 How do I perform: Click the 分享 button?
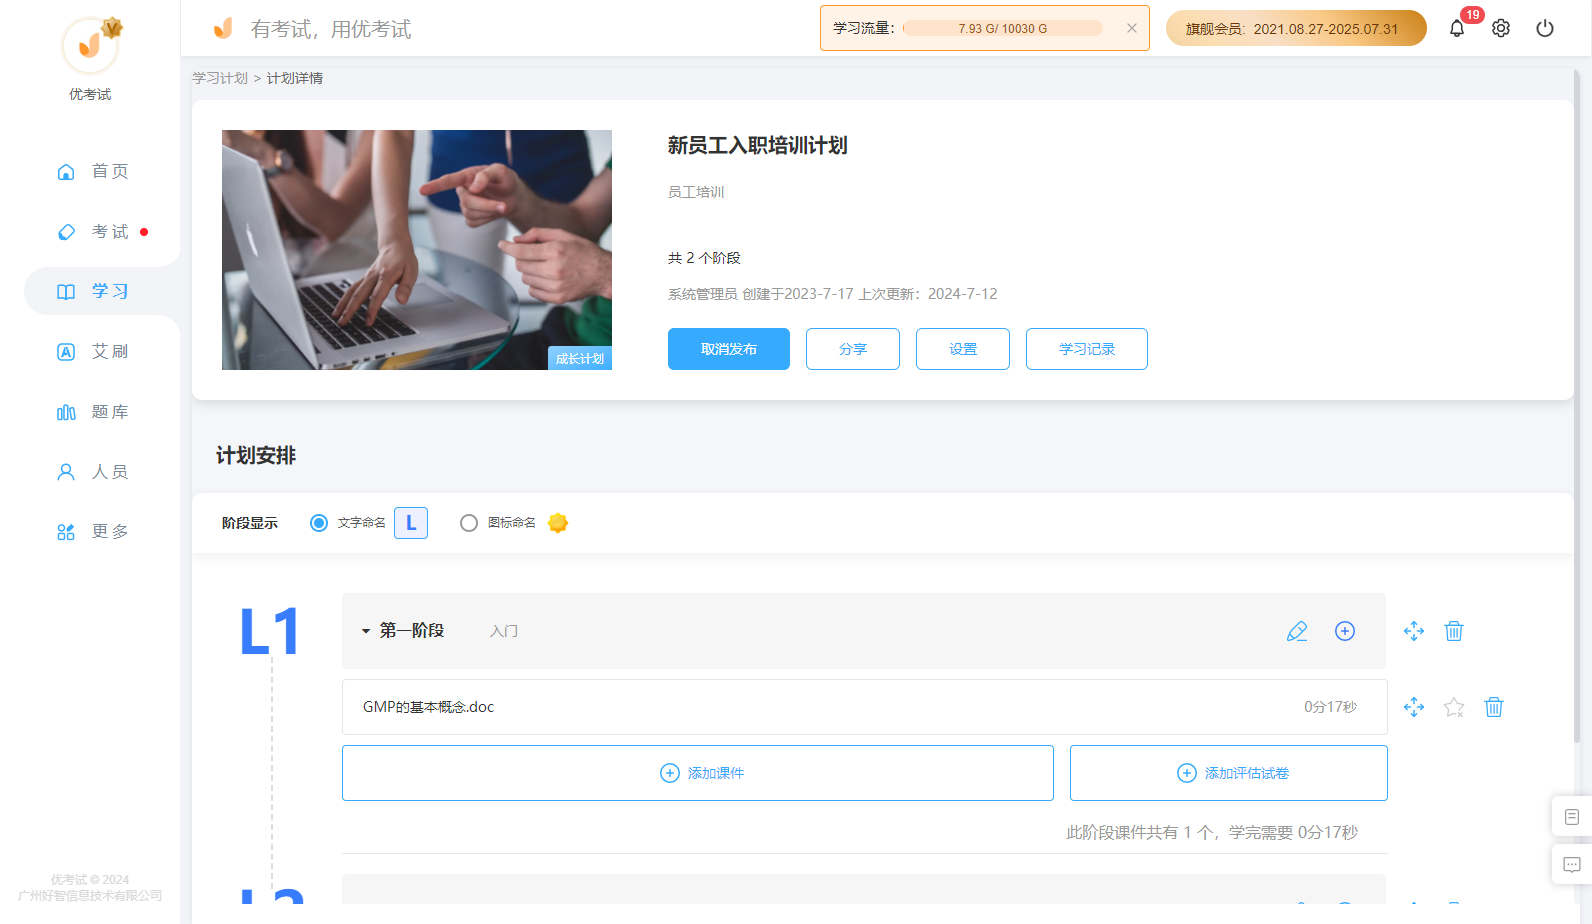853,349
